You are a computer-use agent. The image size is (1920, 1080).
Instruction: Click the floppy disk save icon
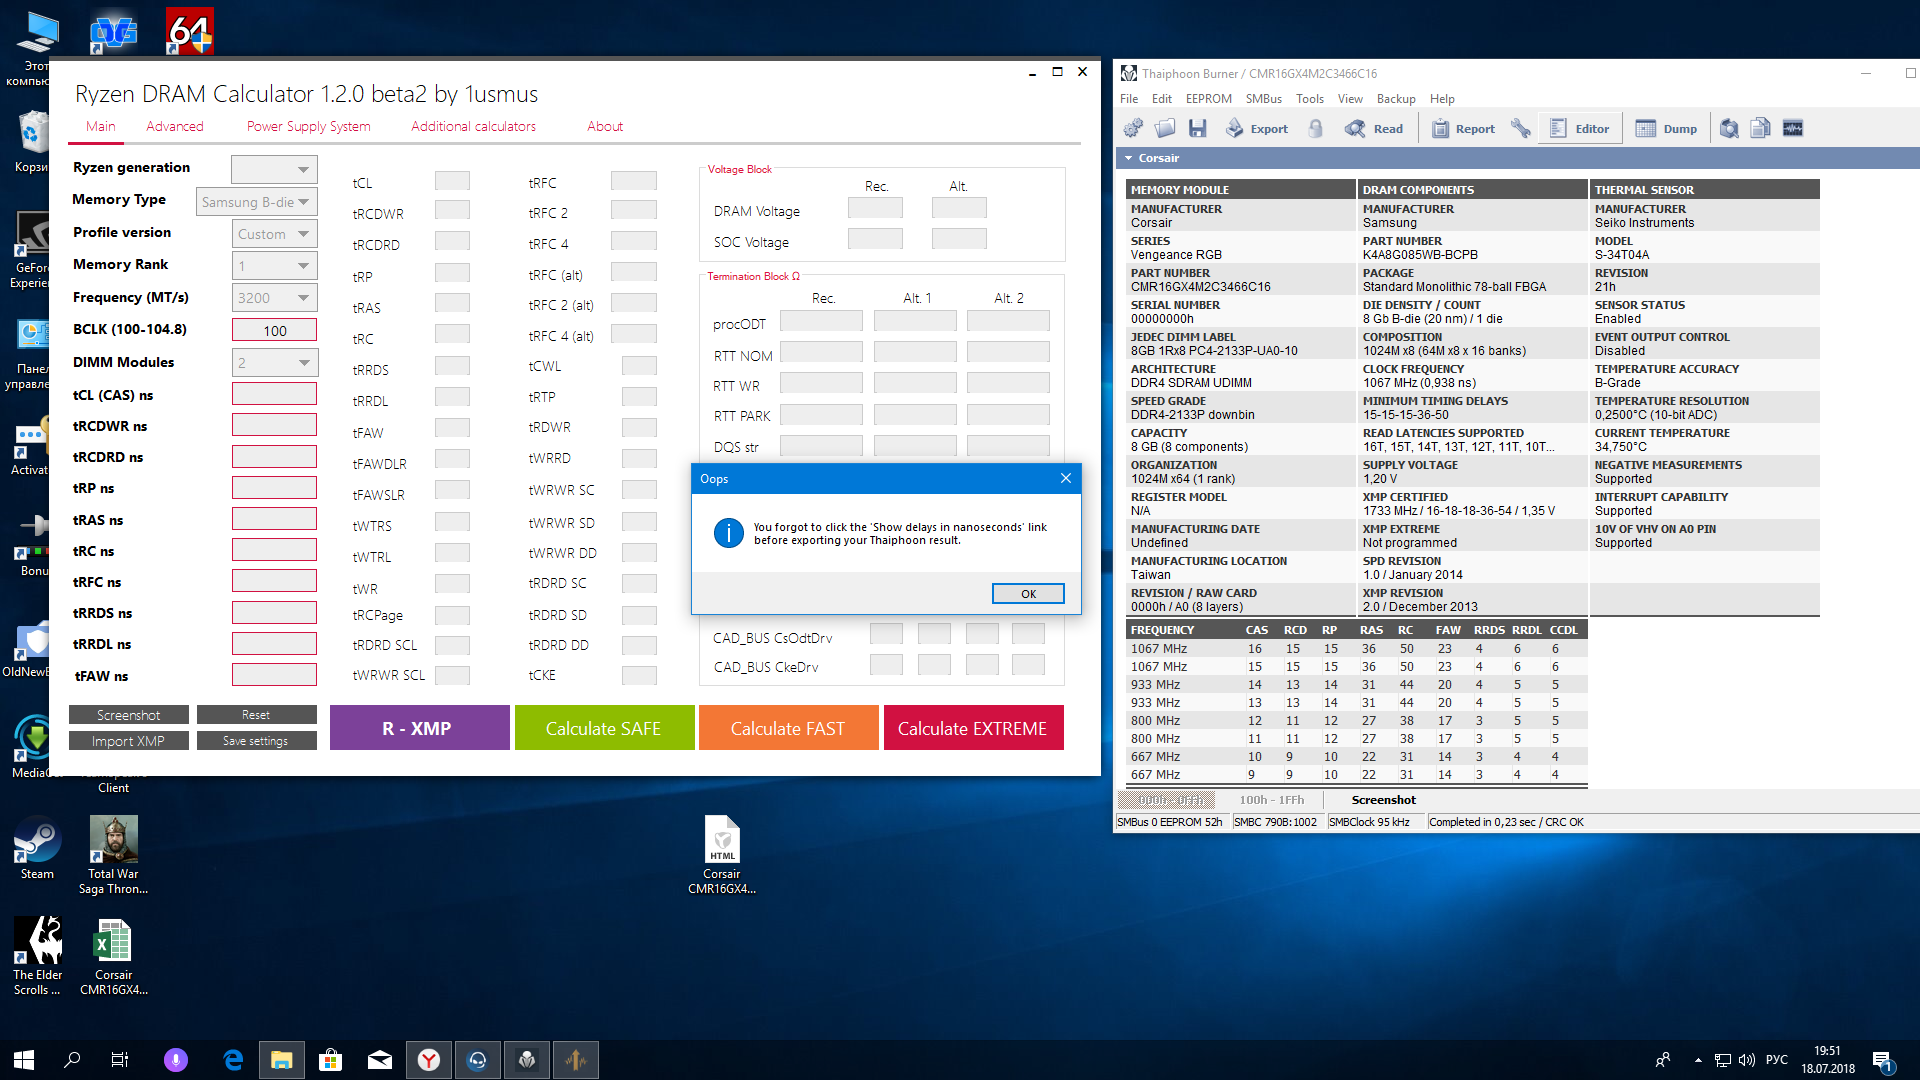(x=1197, y=128)
